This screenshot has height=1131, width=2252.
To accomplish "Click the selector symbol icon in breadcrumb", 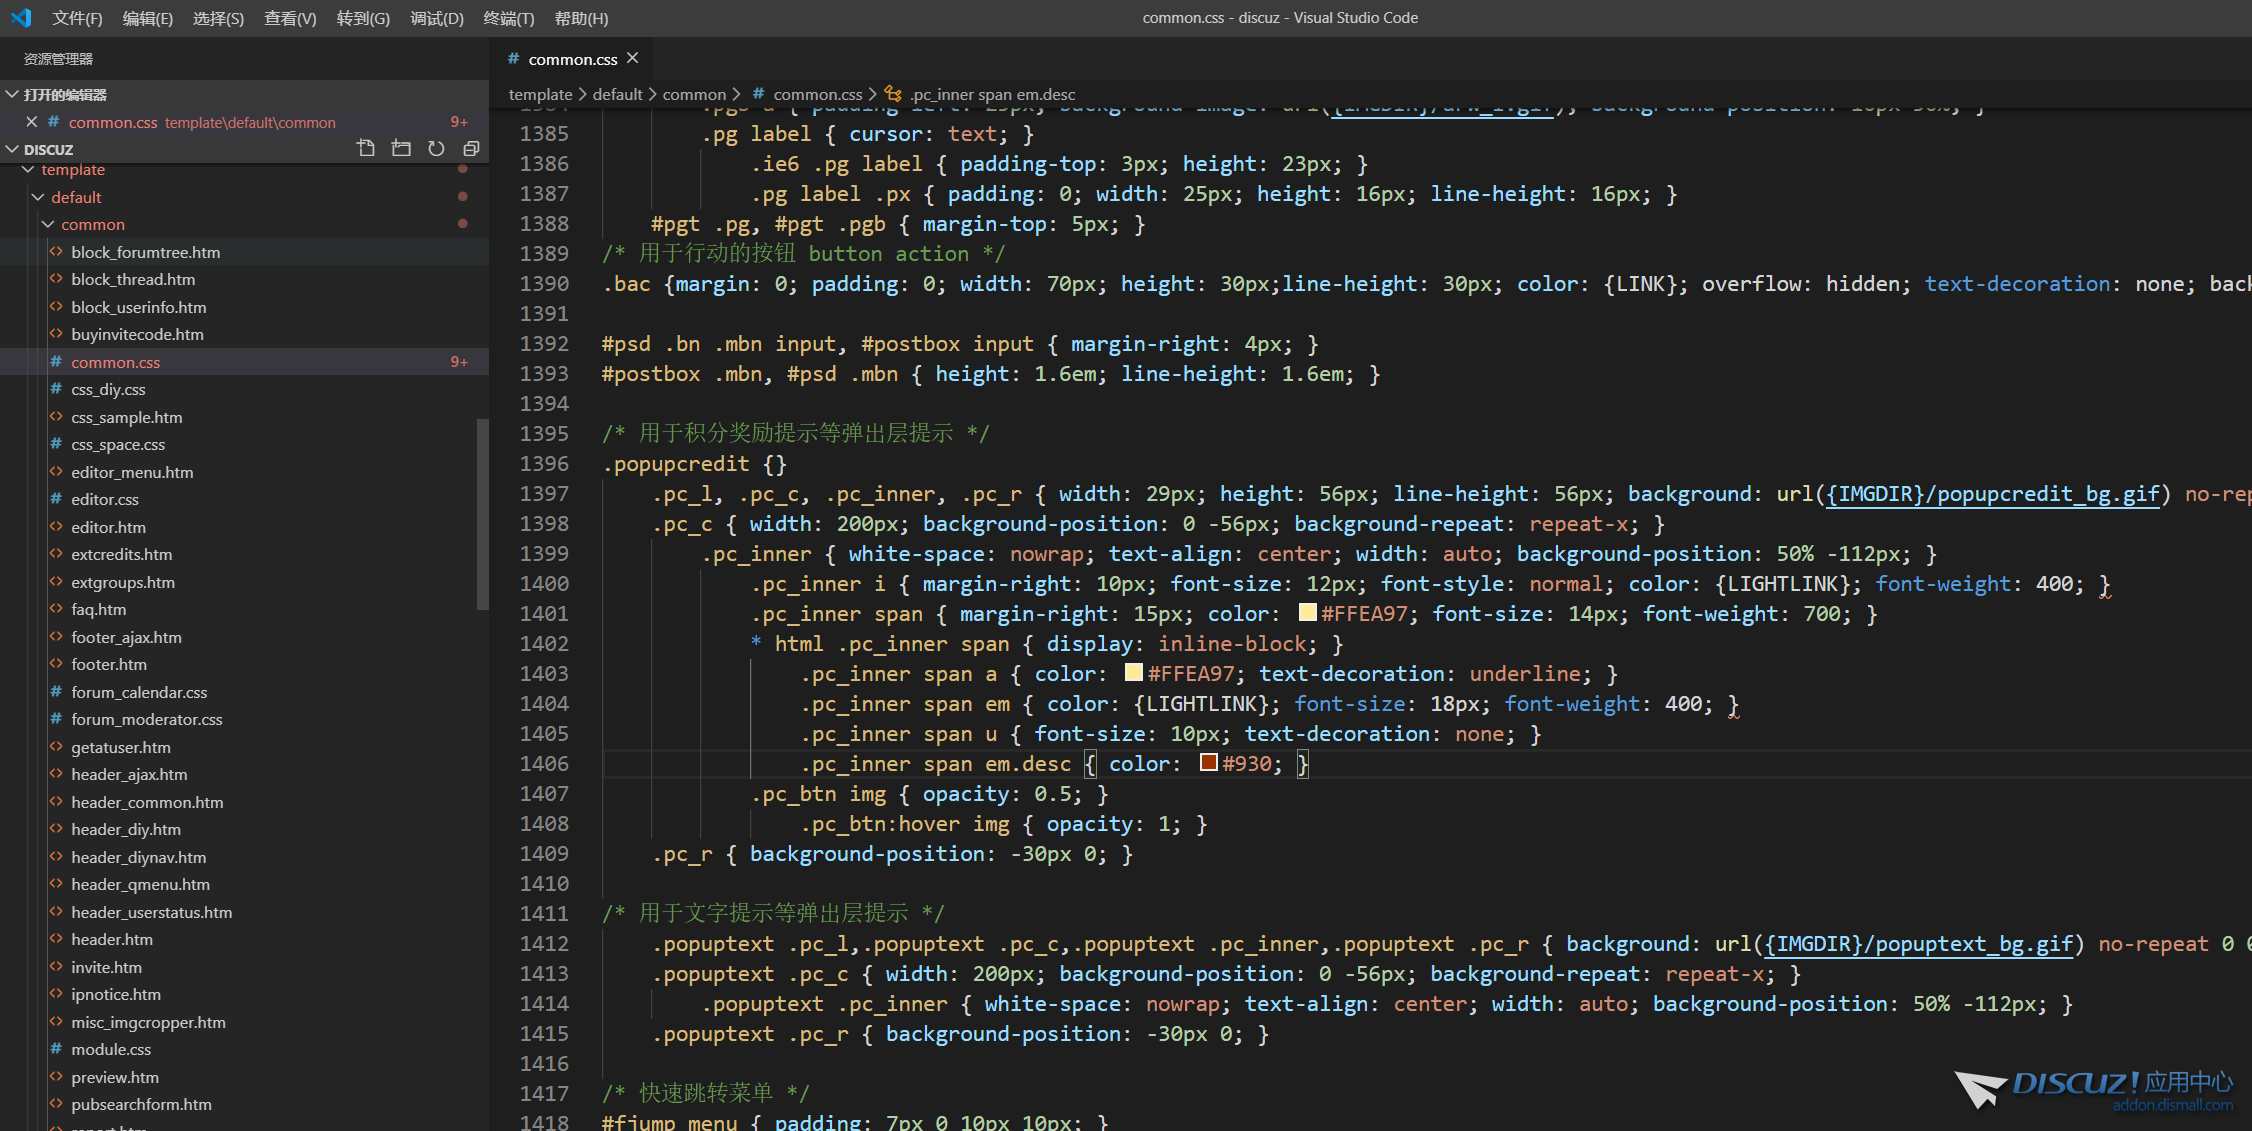I will pyautogui.click(x=893, y=94).
